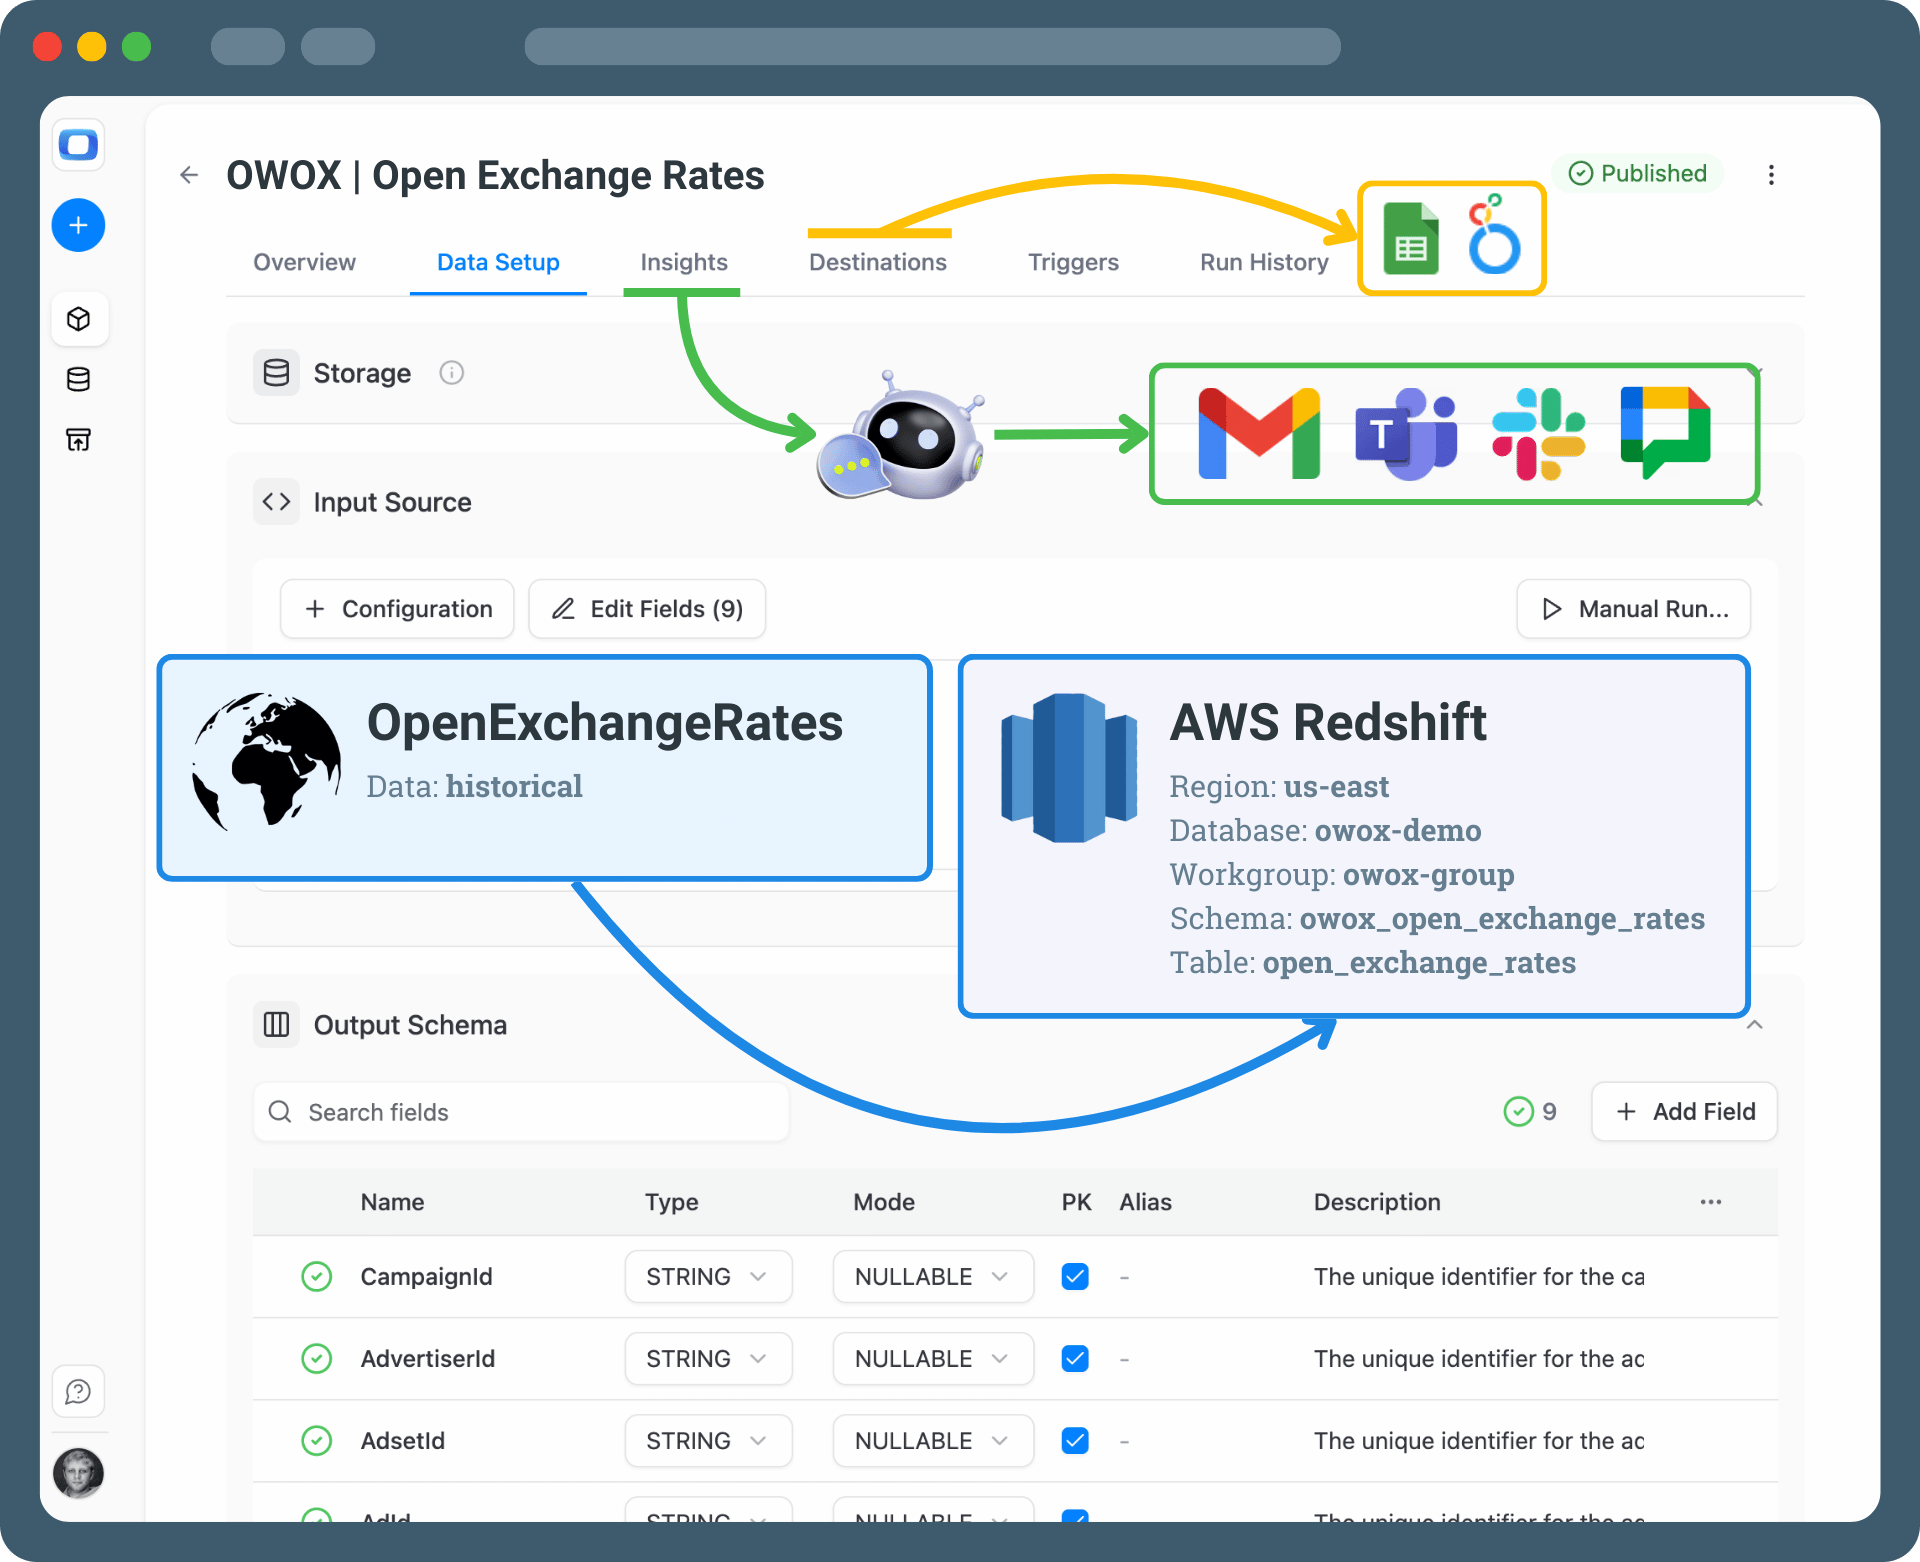Viewport: 1920px width, 1562px height.
Task: Open the database storage icon in sidebar
Action: tap(78, 379)
